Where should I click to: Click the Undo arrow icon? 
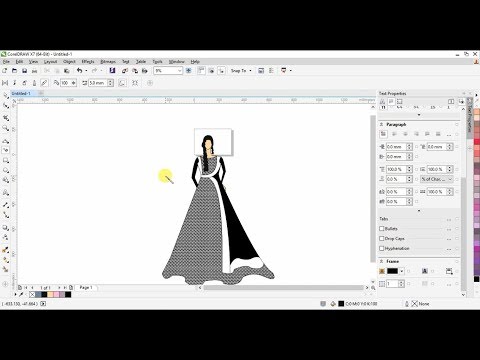[79, 70]
